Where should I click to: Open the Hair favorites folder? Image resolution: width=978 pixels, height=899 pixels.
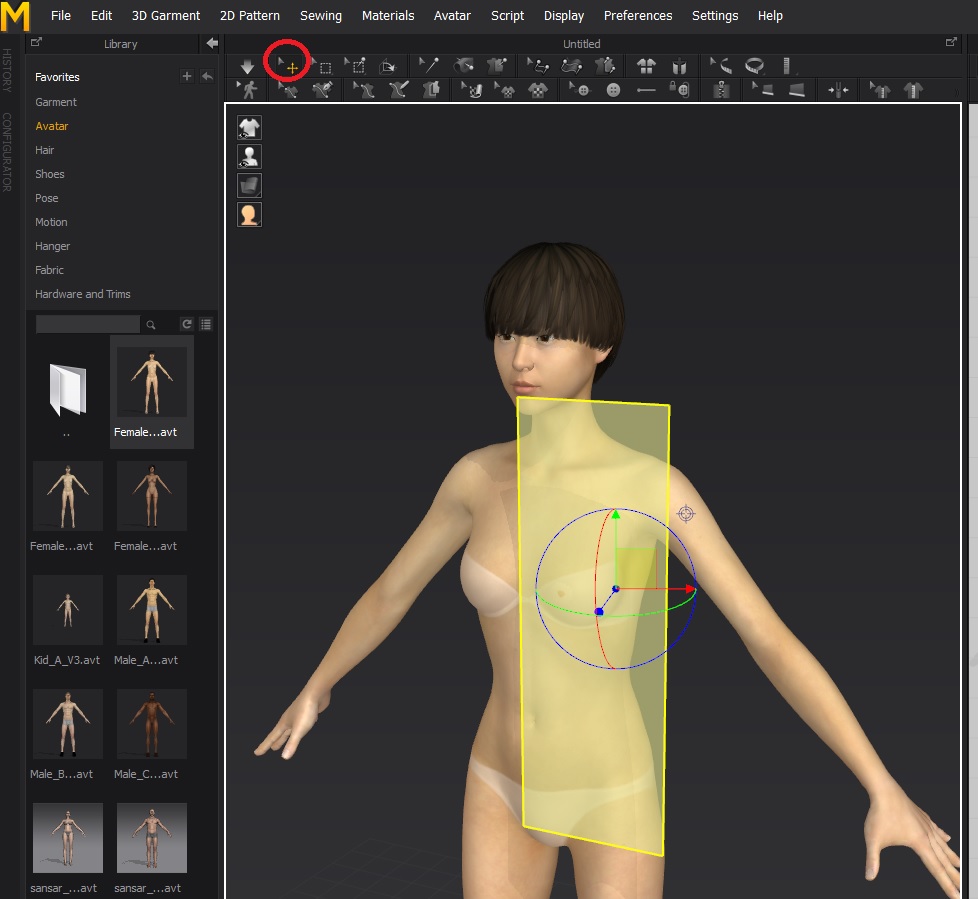(44, 150)
